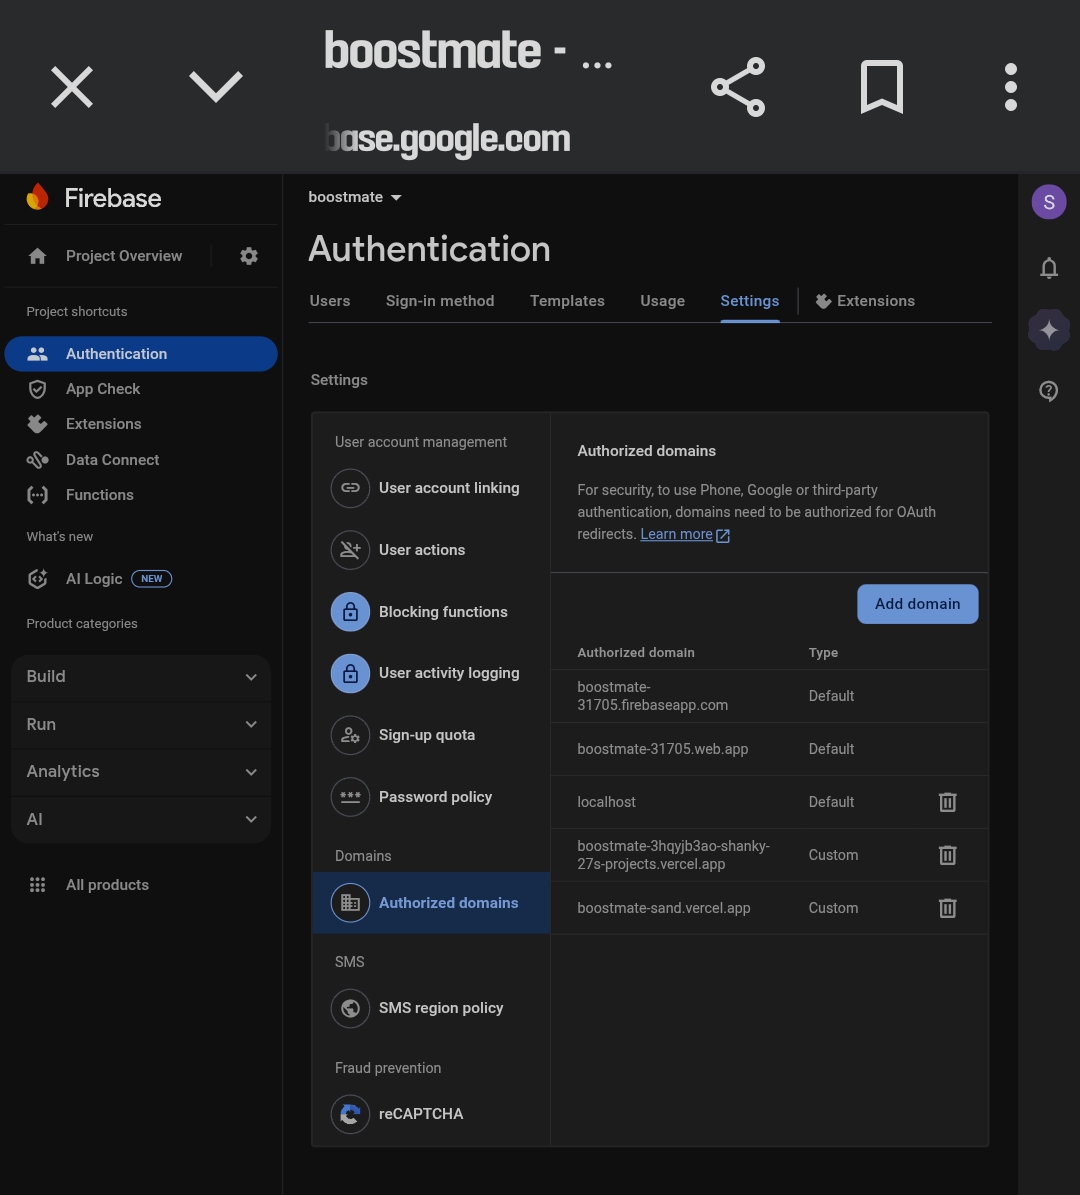Image resolution: width=1080 pixels, height=1195 pixels.
Task: Open Password policy settings
Action: [431, 797]
